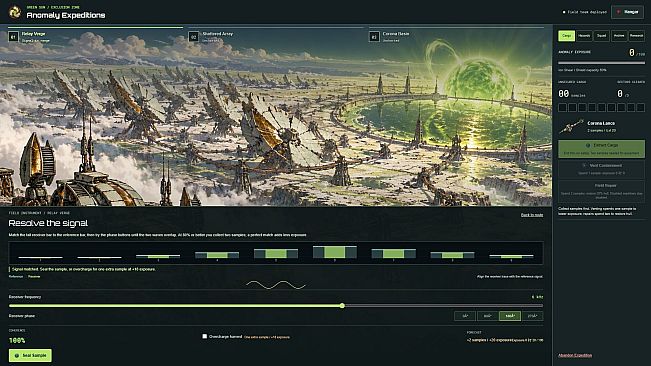This screenshot has width=651, height=366.
Task: Select the 03 Corona Basin stage badge
Action: click(374, 37)
